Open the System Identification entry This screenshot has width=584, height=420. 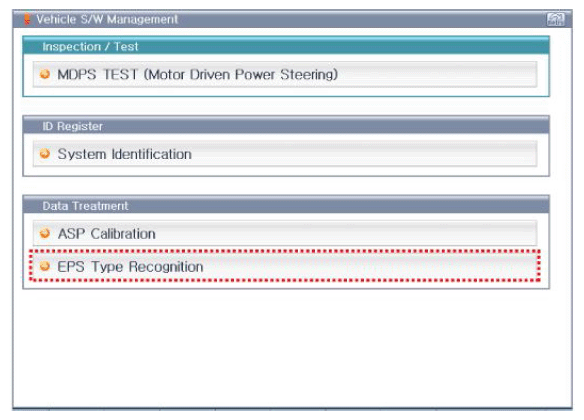coord(285,154)
